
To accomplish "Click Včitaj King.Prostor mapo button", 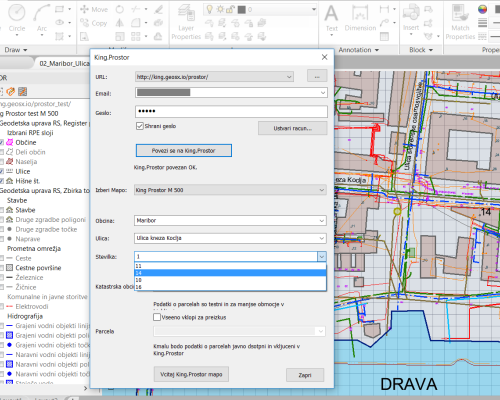I will click(x=191, y=374).
